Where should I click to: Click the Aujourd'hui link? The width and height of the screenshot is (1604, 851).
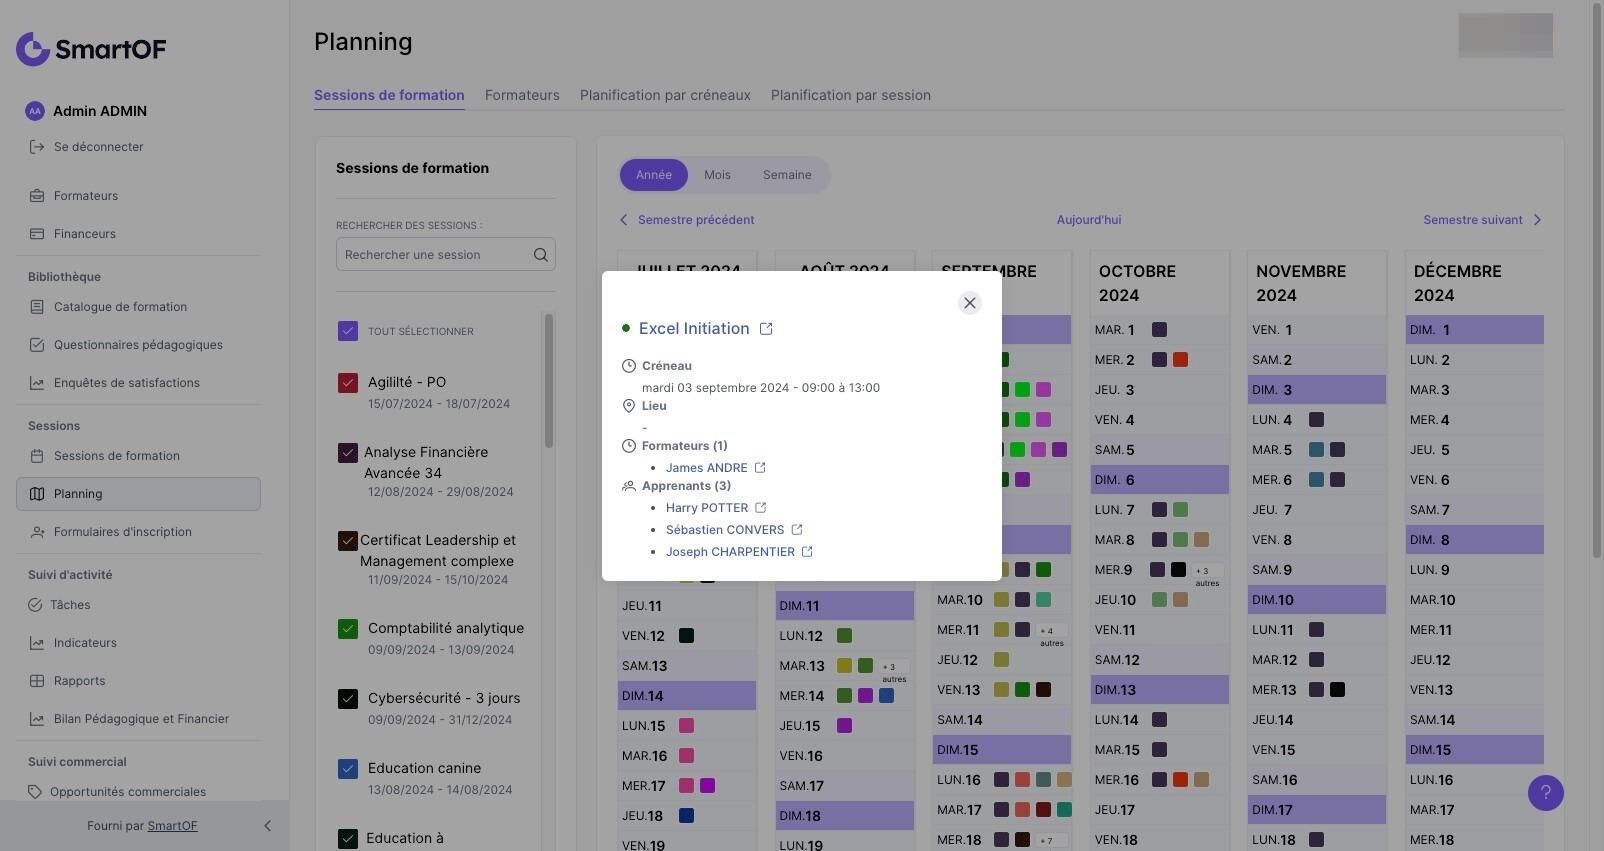click(x=1088, y=220)
